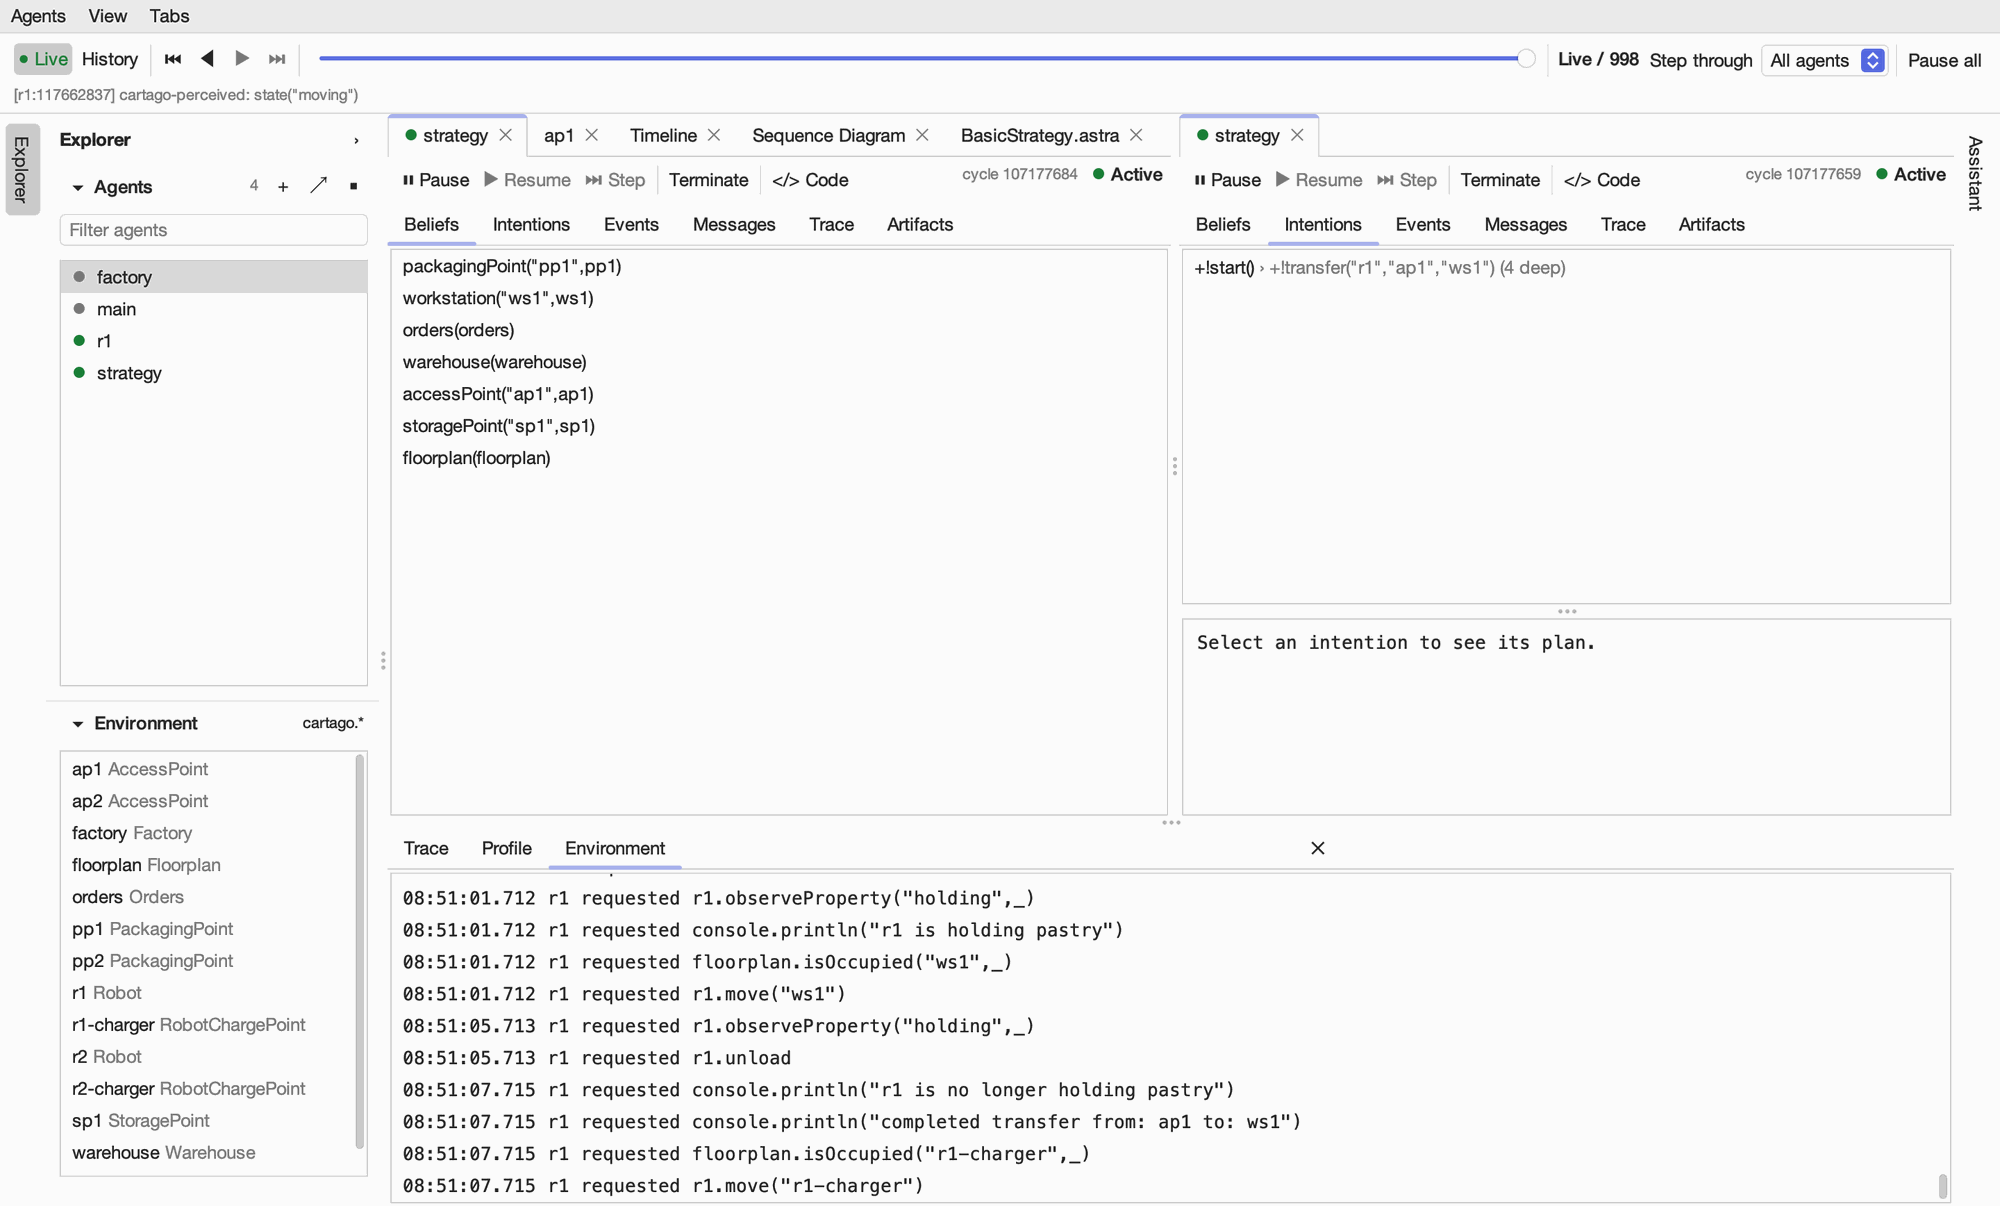Click the vertical Explorer sidebar tab
Viewport: 2000px width, 1206px height.
tap(22, 169)
